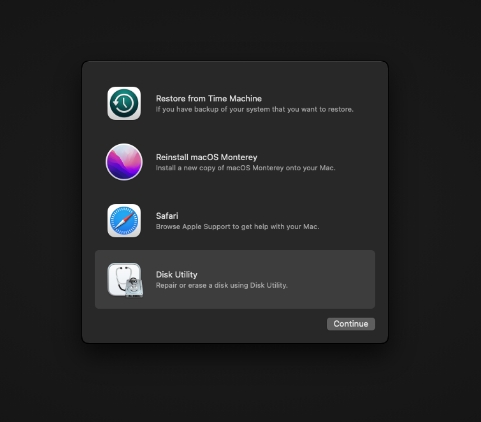Screen dimensions: 481x422
Task: Click 'Browse Apple Support to get help' description
Action: 212,227
